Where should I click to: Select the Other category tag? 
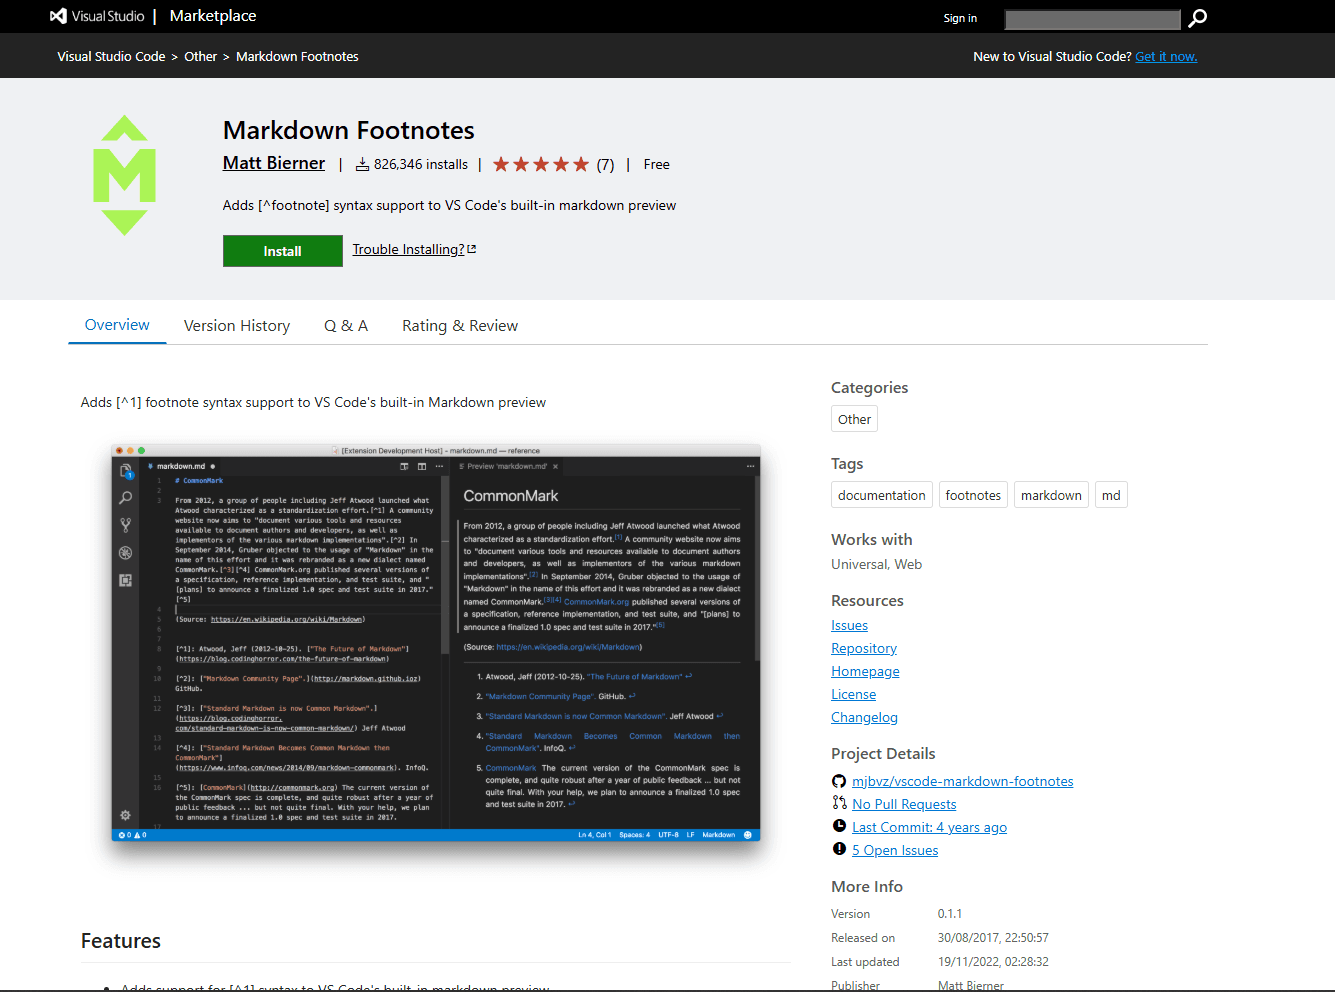[x=854, y=419]
